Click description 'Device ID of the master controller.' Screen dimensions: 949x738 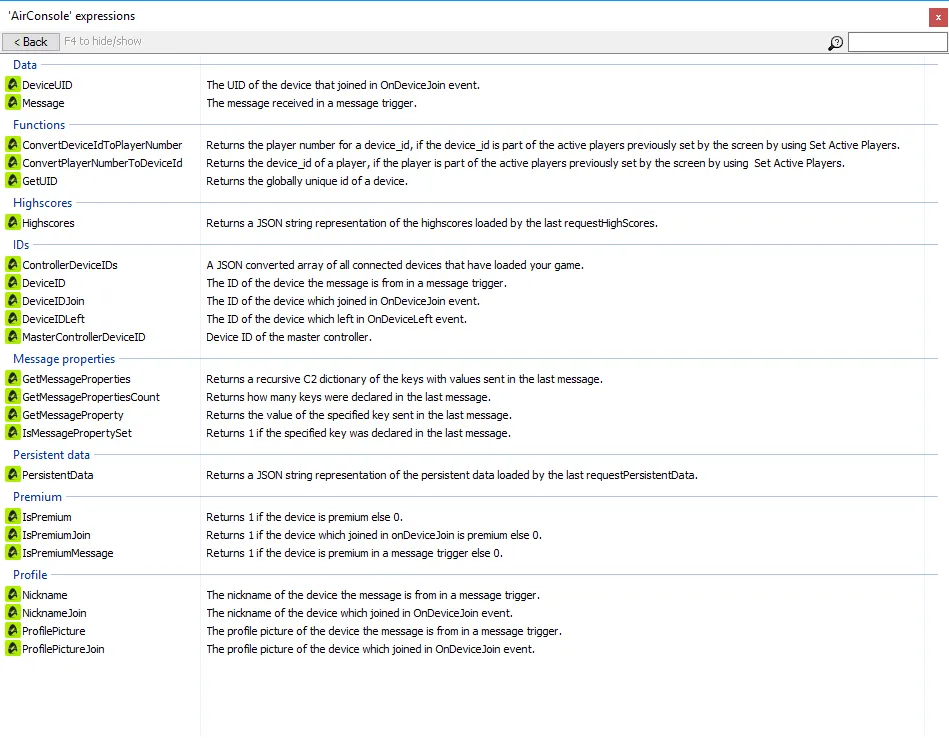click(x=289, y=337)
